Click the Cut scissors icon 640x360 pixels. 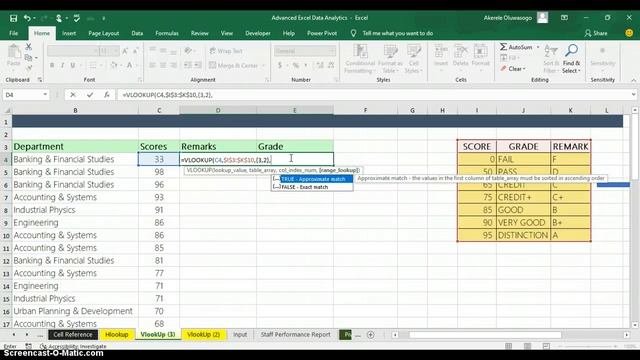coord(29,47)
